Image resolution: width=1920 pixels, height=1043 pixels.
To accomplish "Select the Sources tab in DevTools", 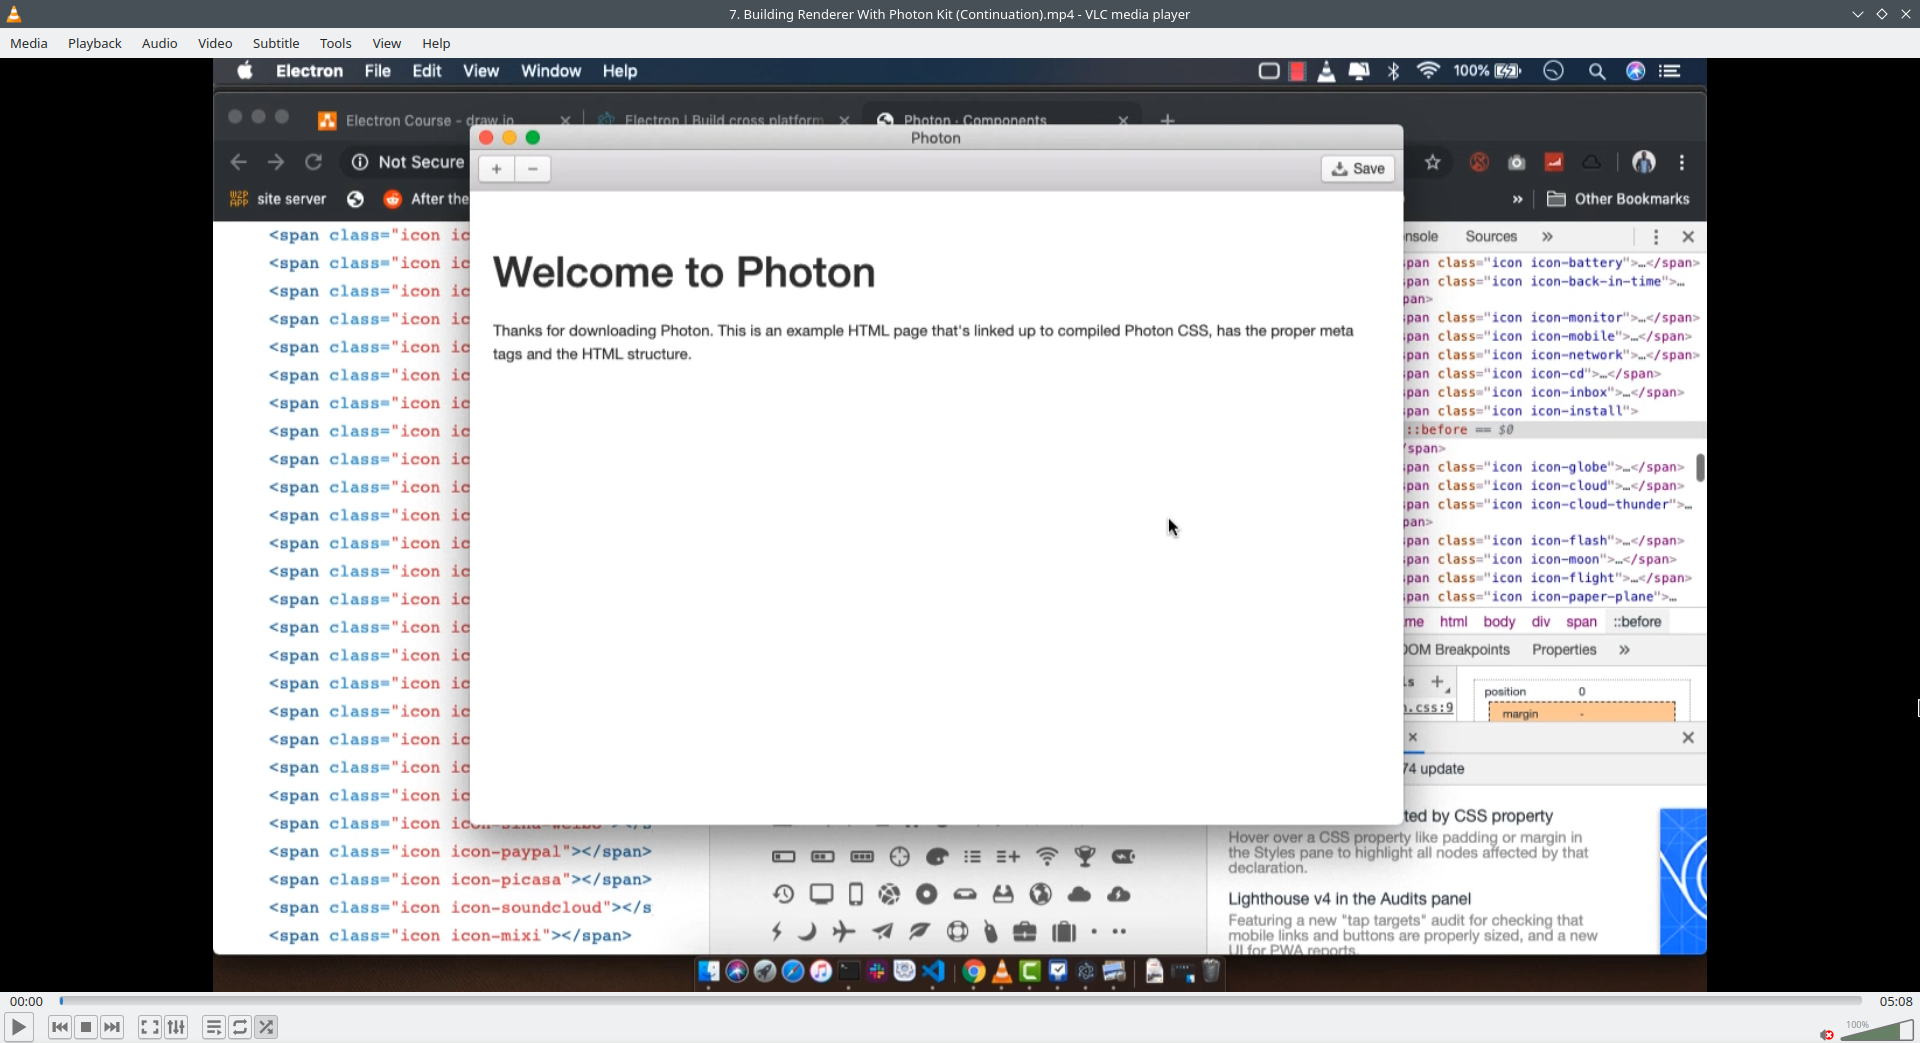I will click(1491, 237).
